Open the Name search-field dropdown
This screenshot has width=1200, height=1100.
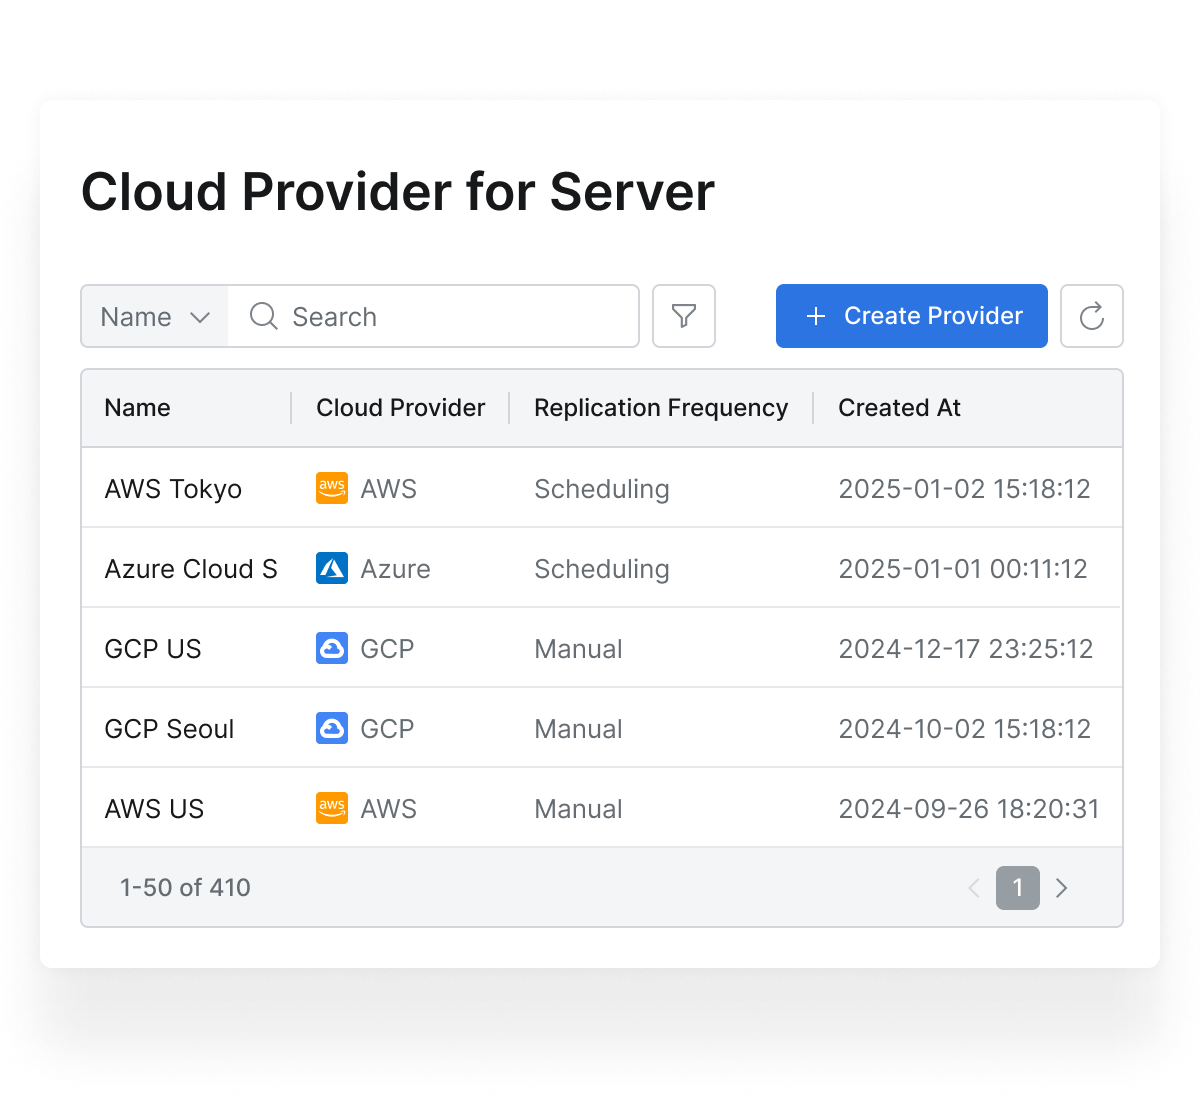click(x=155, y=316)
